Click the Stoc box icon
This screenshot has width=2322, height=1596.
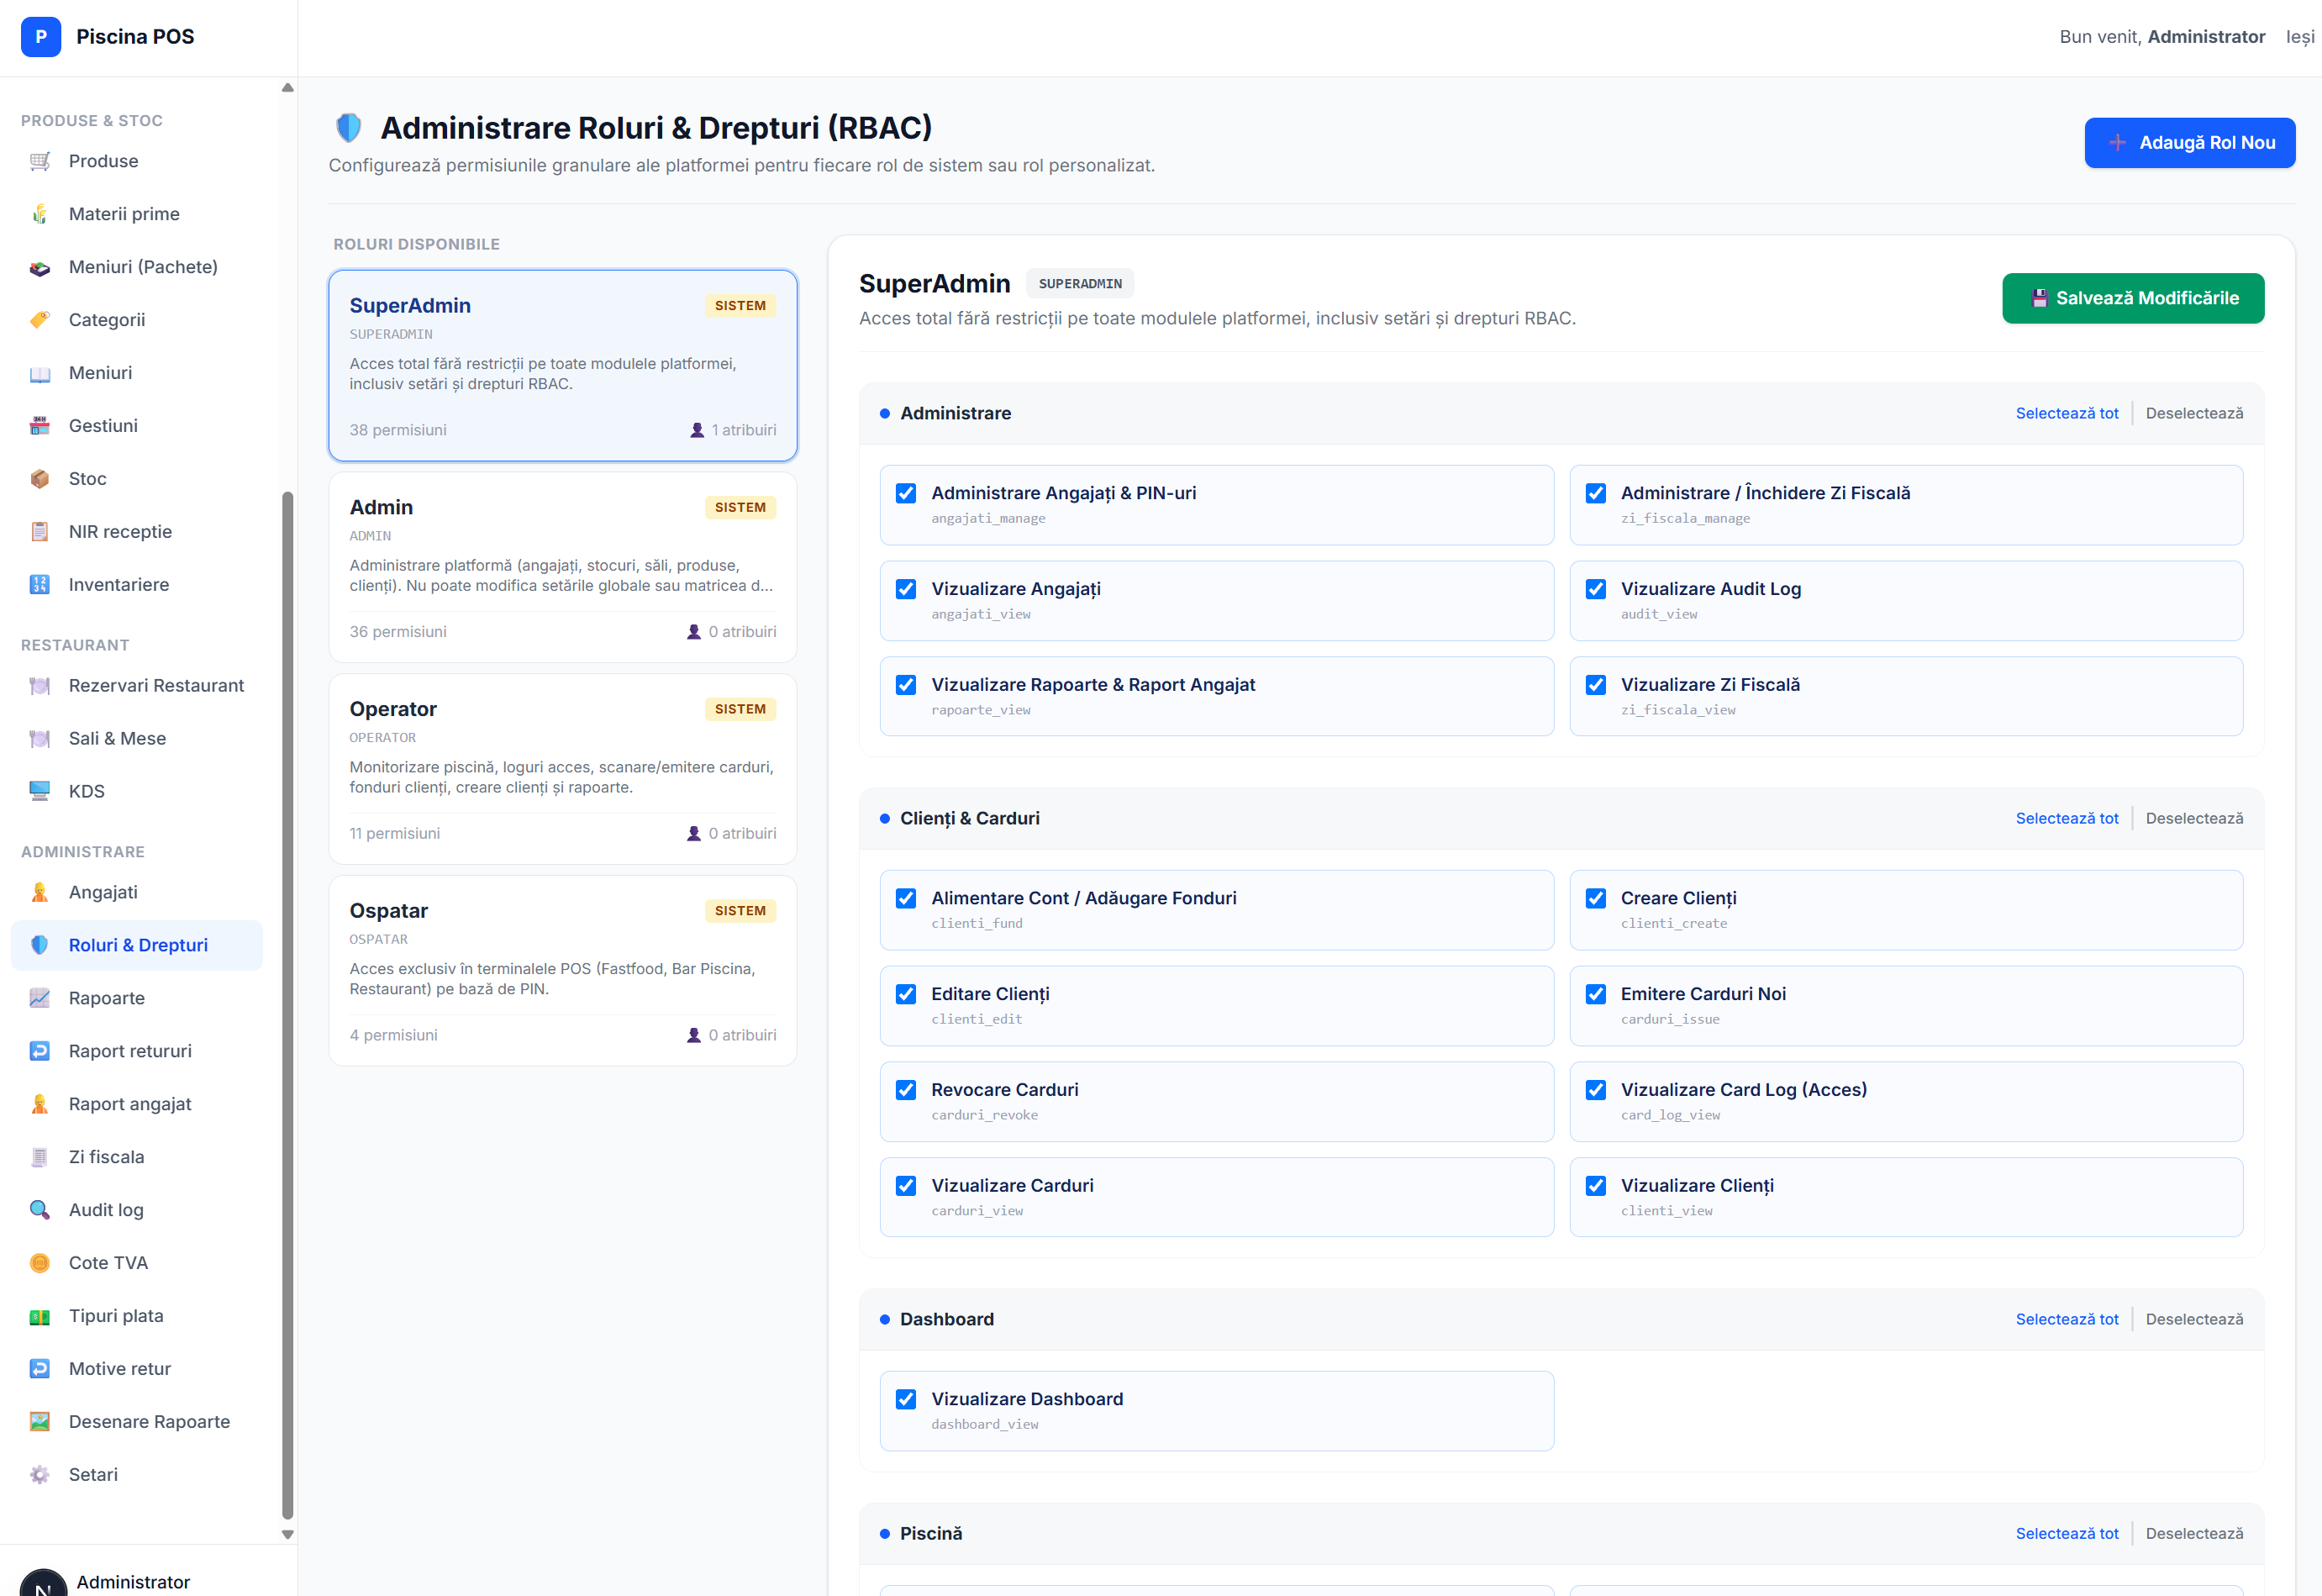pos(40,479)
